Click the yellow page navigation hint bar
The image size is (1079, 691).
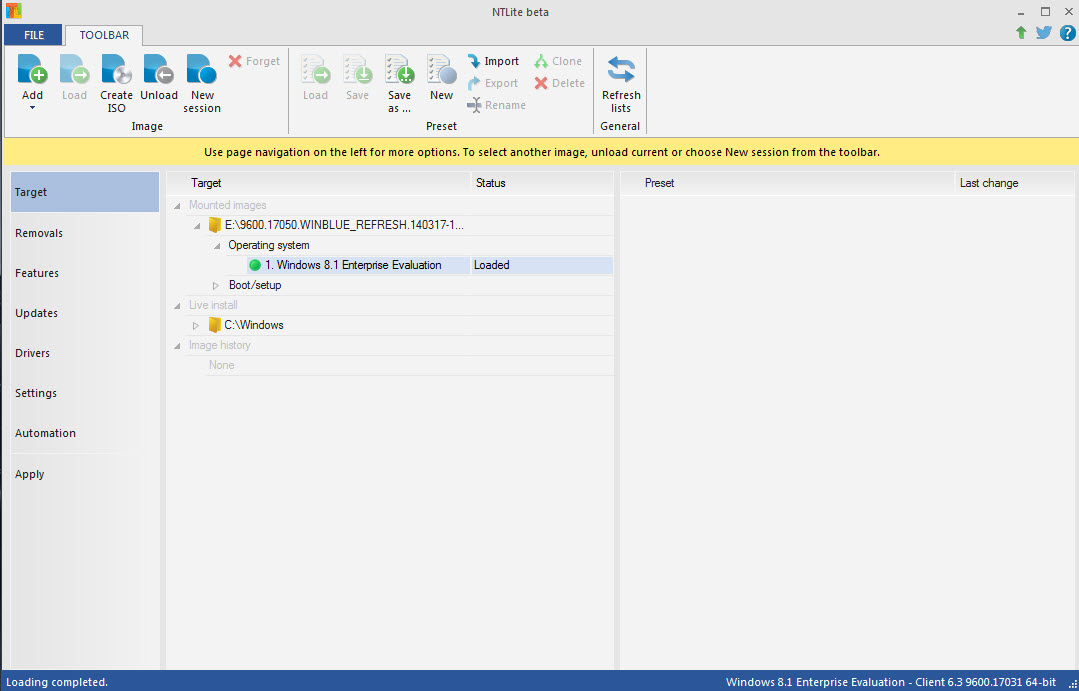(x=541, y=152)
